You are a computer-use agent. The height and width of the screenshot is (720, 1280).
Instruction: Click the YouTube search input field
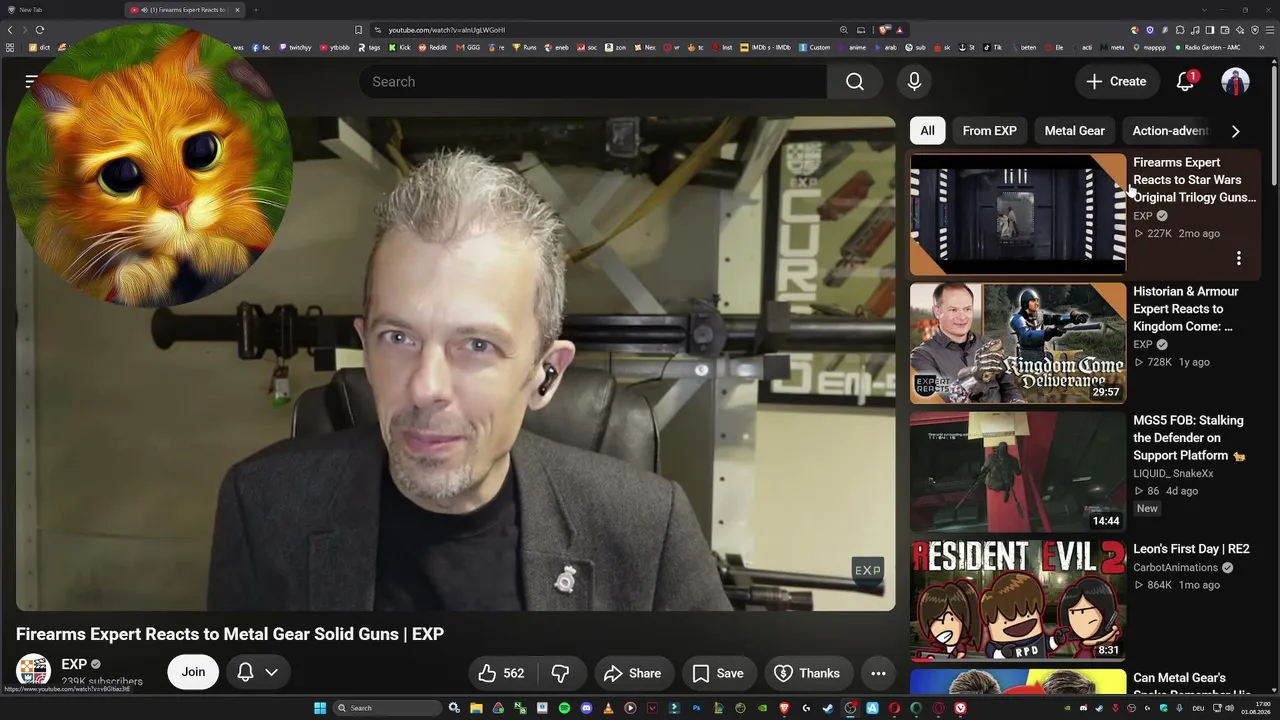click(592, 82)
